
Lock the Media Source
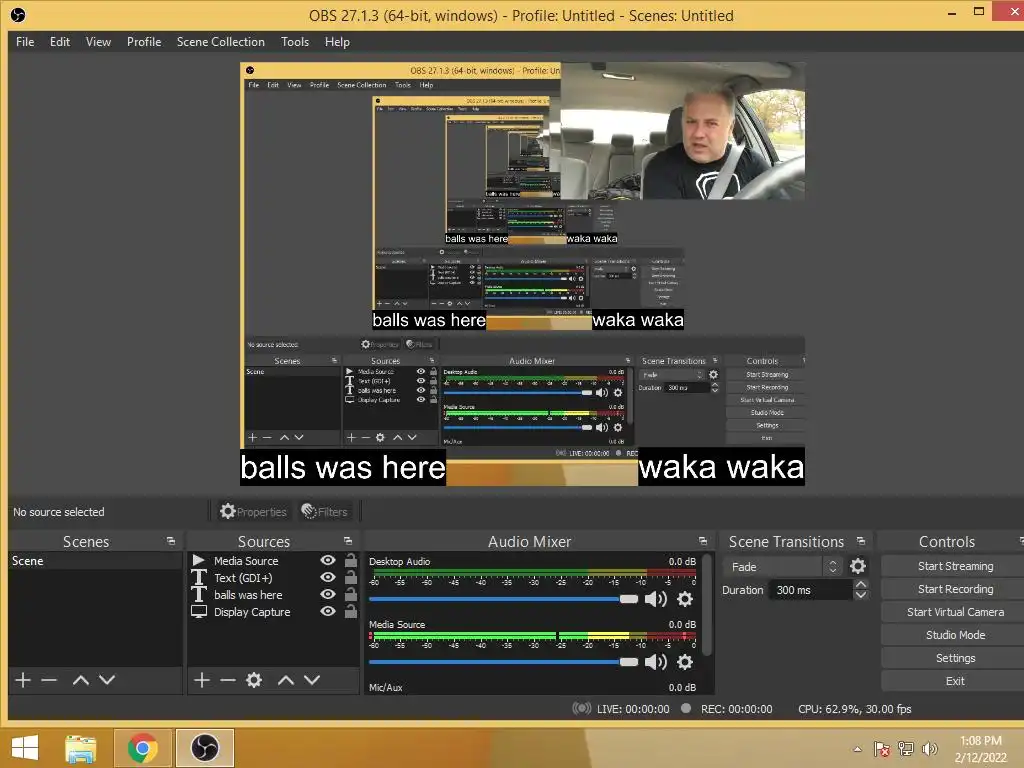tap(351, 560)
